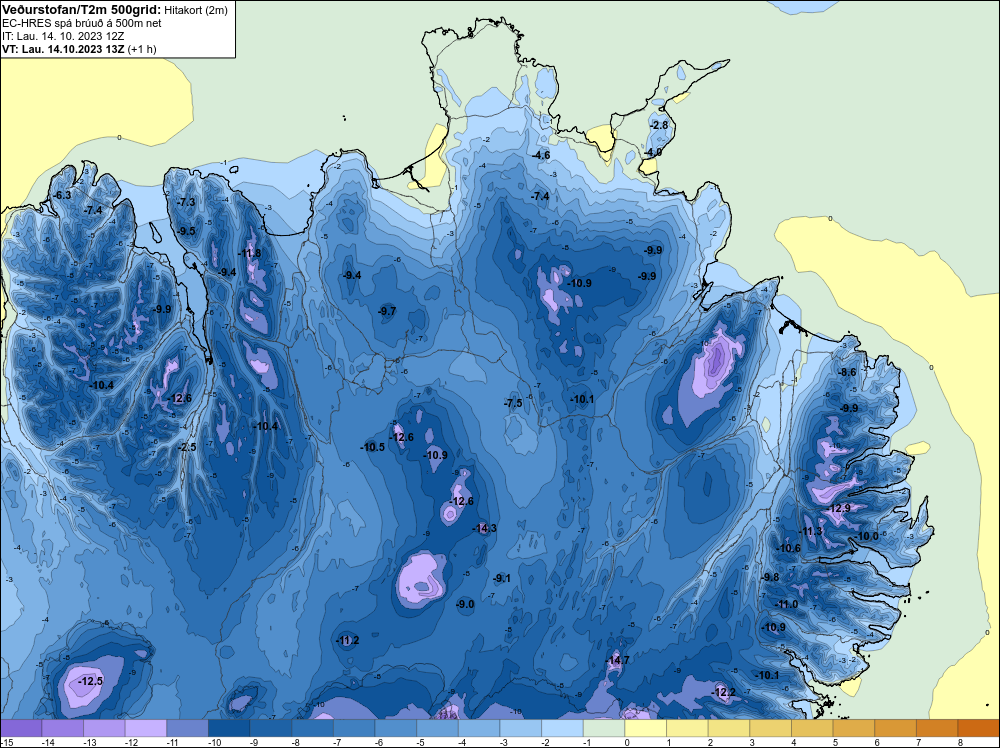Screen dimensions: 1000x748
Task: Click the -11.2 temperature label
Action: coord(348,640)
